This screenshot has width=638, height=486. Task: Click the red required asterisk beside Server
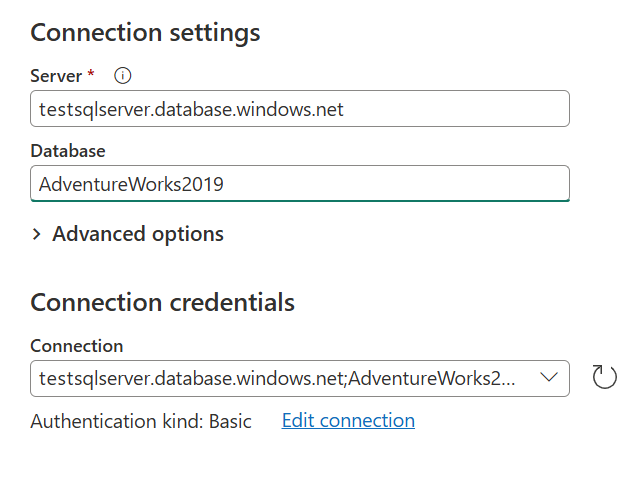point(92,76)
